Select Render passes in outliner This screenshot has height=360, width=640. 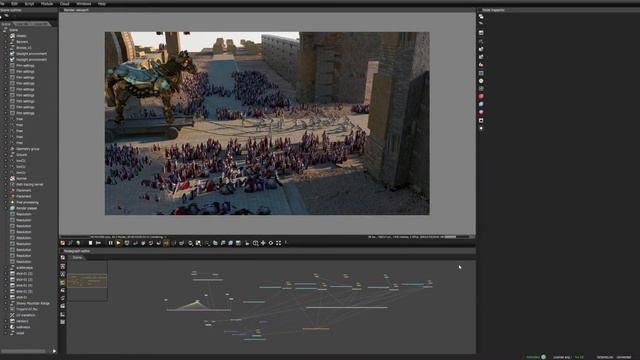point(27,208)
